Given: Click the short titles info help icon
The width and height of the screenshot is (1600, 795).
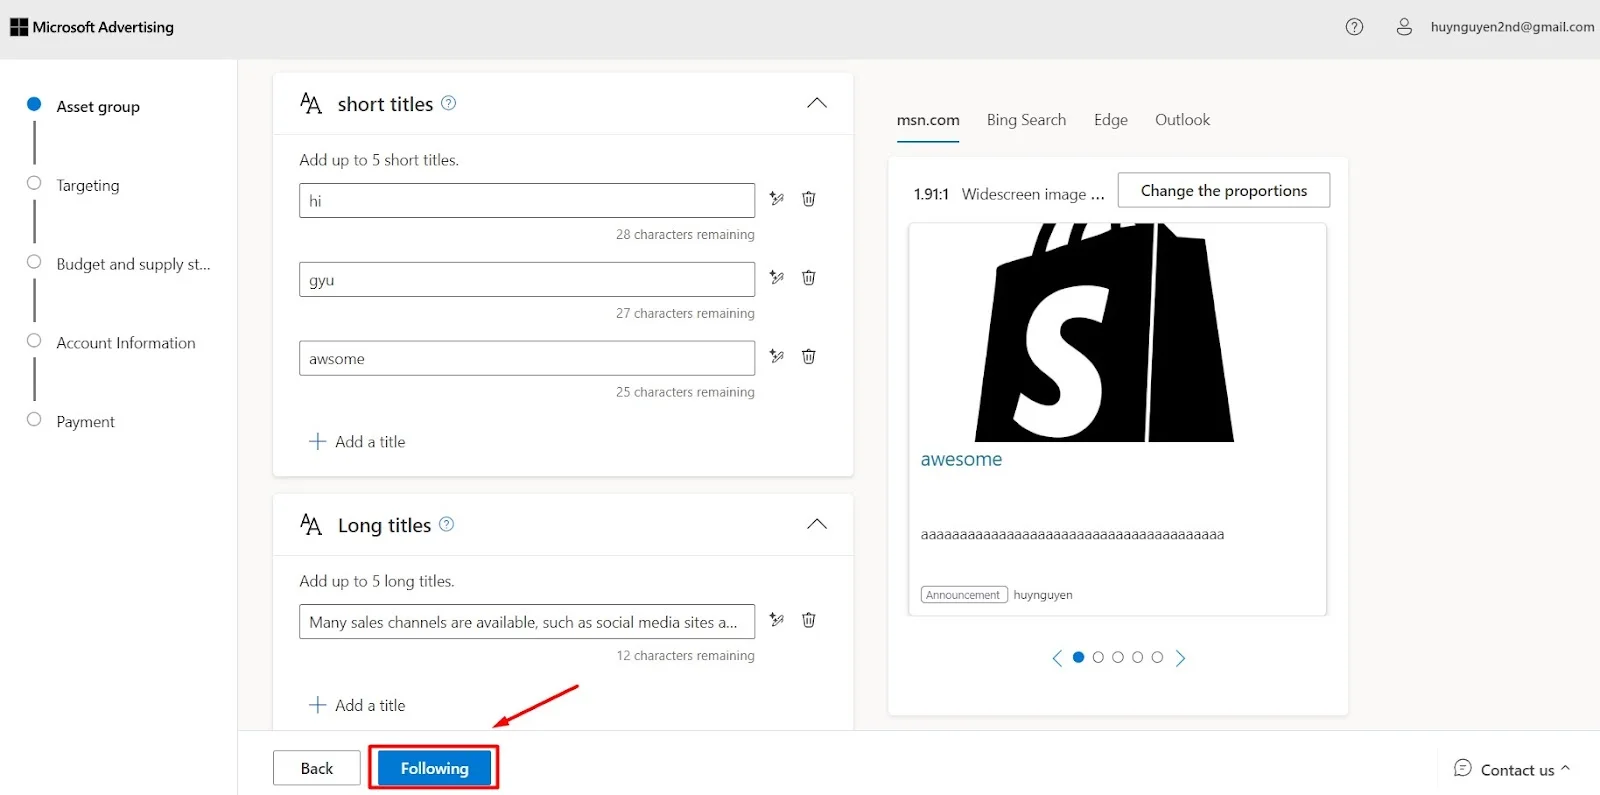Looking at the screenshot, I should (449, 103).
